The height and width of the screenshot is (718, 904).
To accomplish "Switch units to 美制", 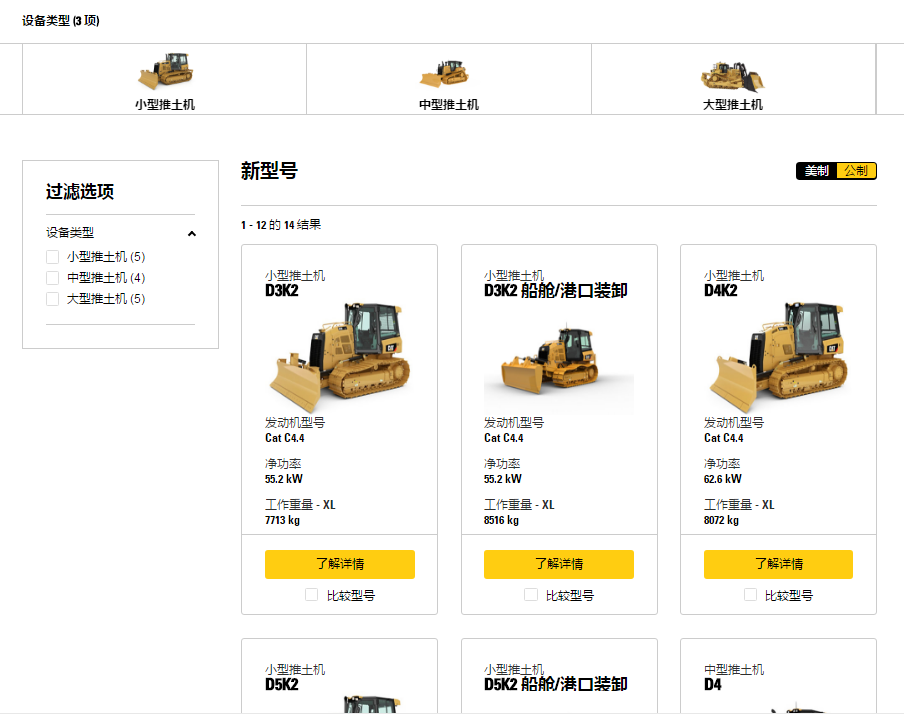I will coord(817,171).
